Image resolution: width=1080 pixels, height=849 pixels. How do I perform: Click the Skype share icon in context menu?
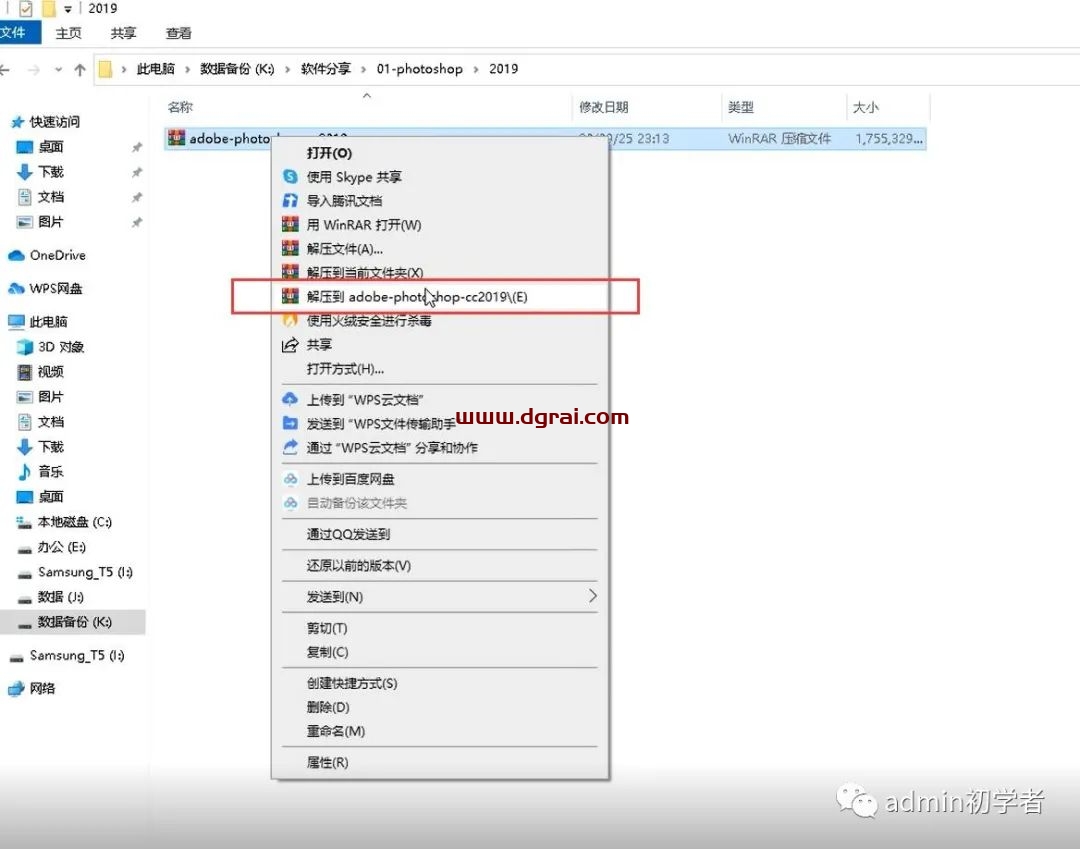click(x=290, y=177)
